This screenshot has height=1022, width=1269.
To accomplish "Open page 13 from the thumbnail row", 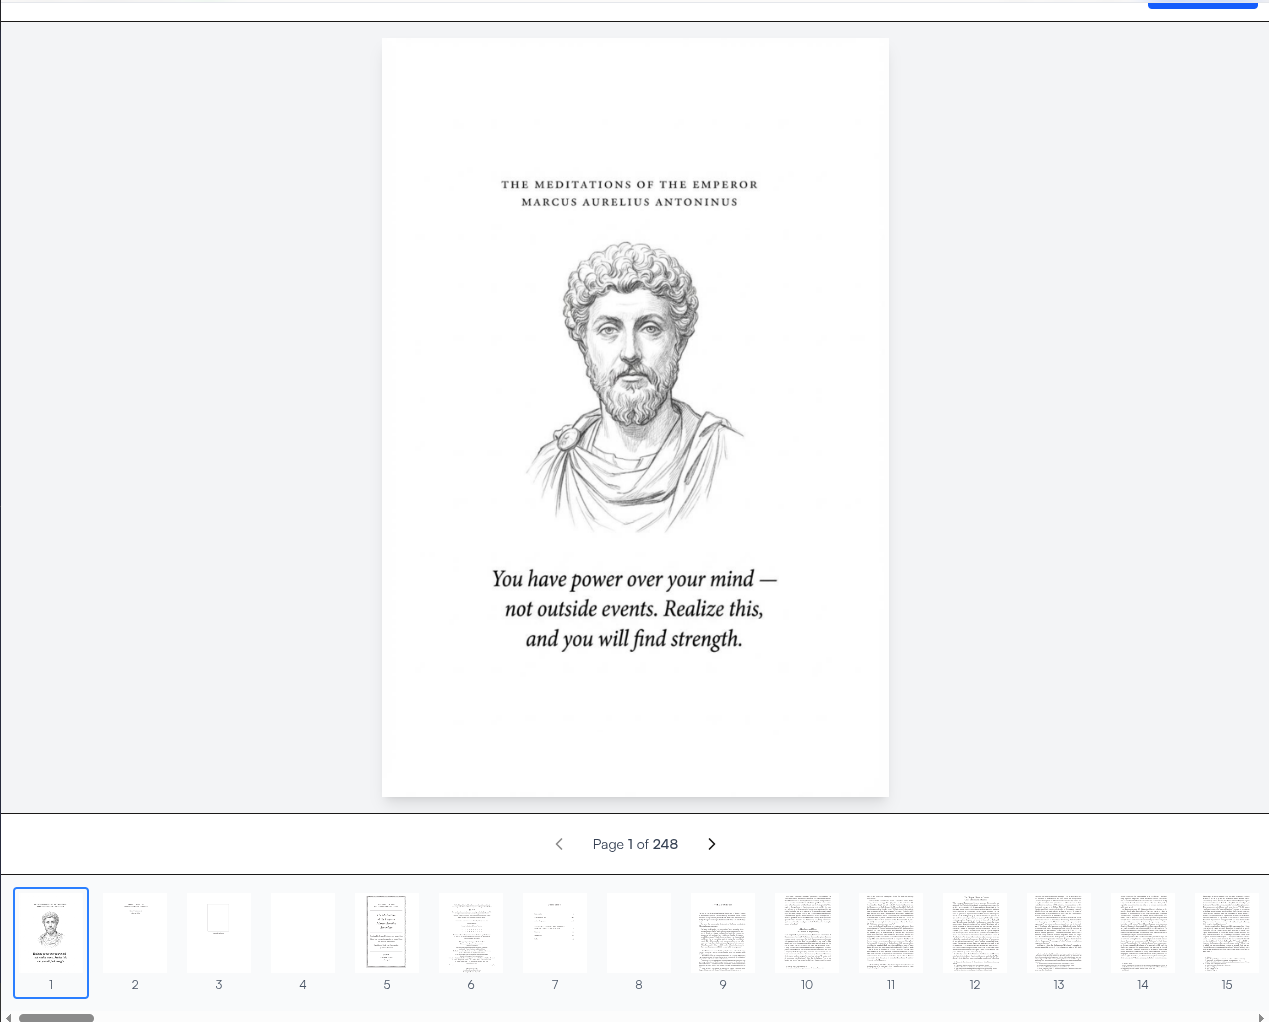I will point(1059,932).
